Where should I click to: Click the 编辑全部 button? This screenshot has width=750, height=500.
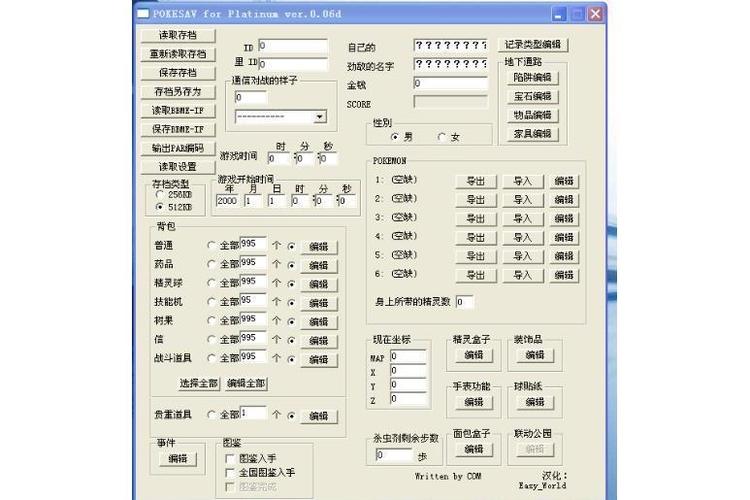pos(246,383)
